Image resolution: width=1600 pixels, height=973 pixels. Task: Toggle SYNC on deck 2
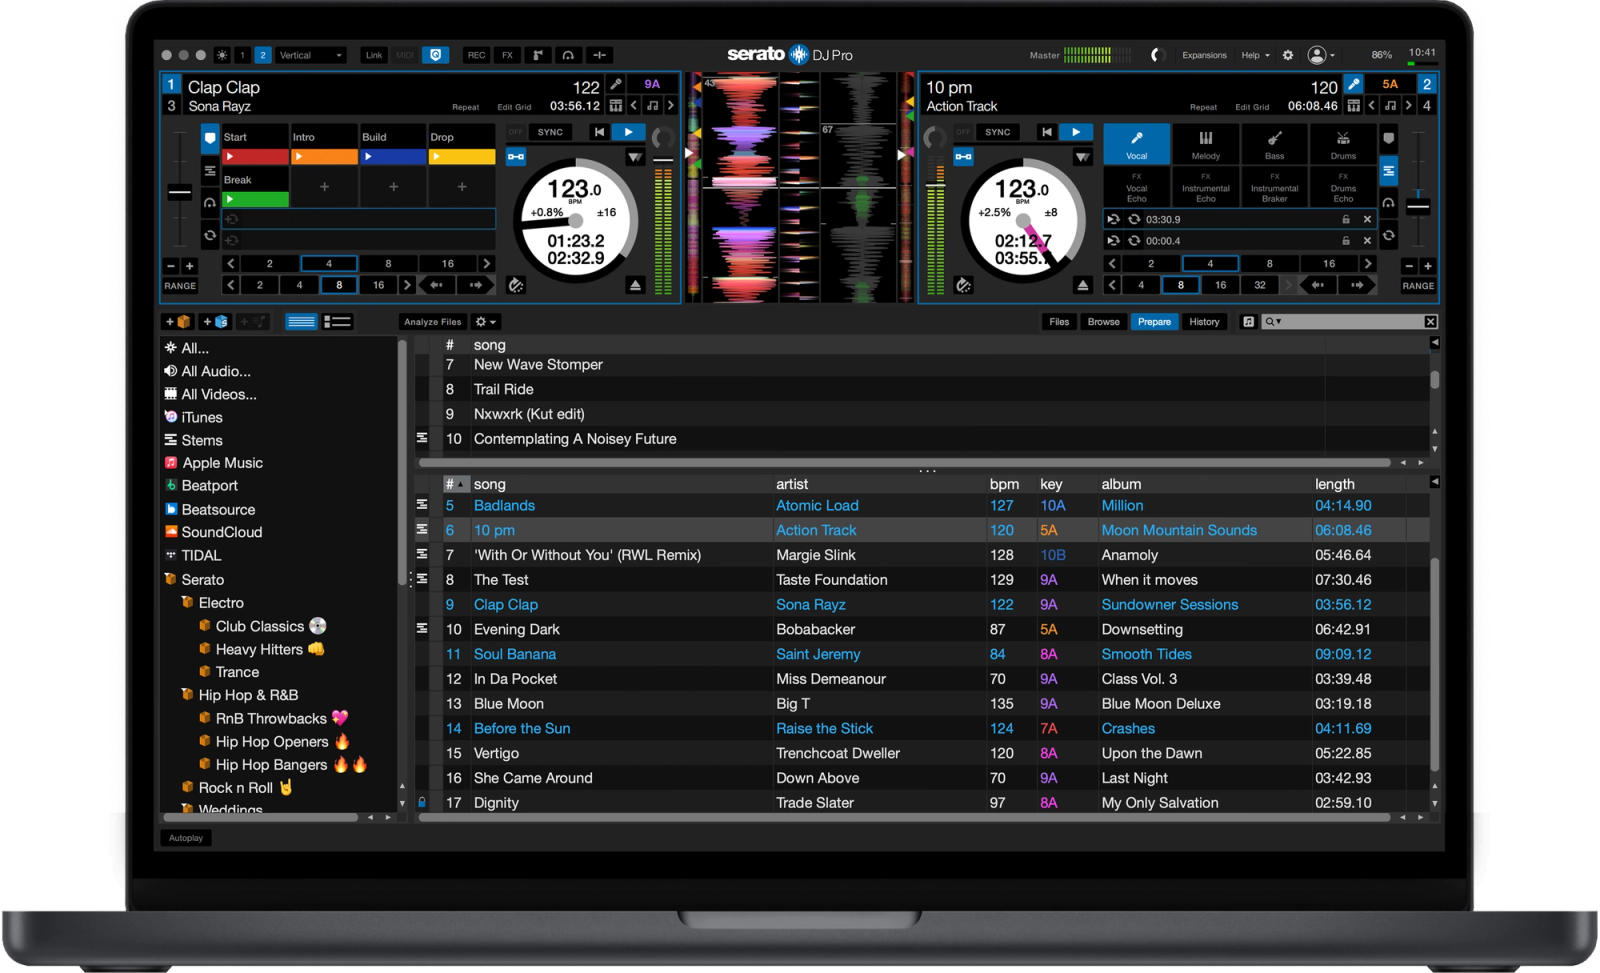pos(997,132)
